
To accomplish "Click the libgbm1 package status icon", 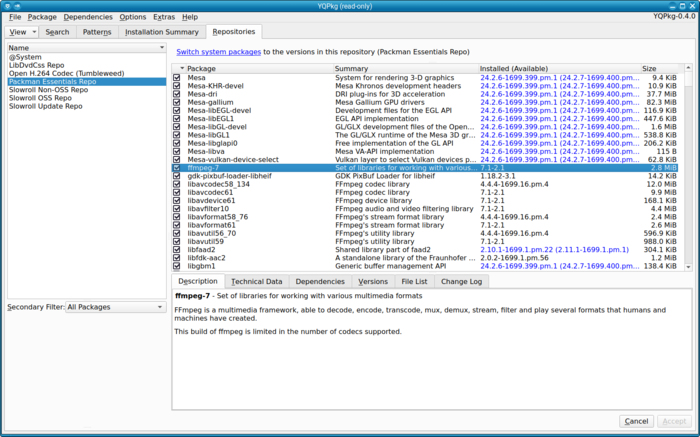I will 178,266.
